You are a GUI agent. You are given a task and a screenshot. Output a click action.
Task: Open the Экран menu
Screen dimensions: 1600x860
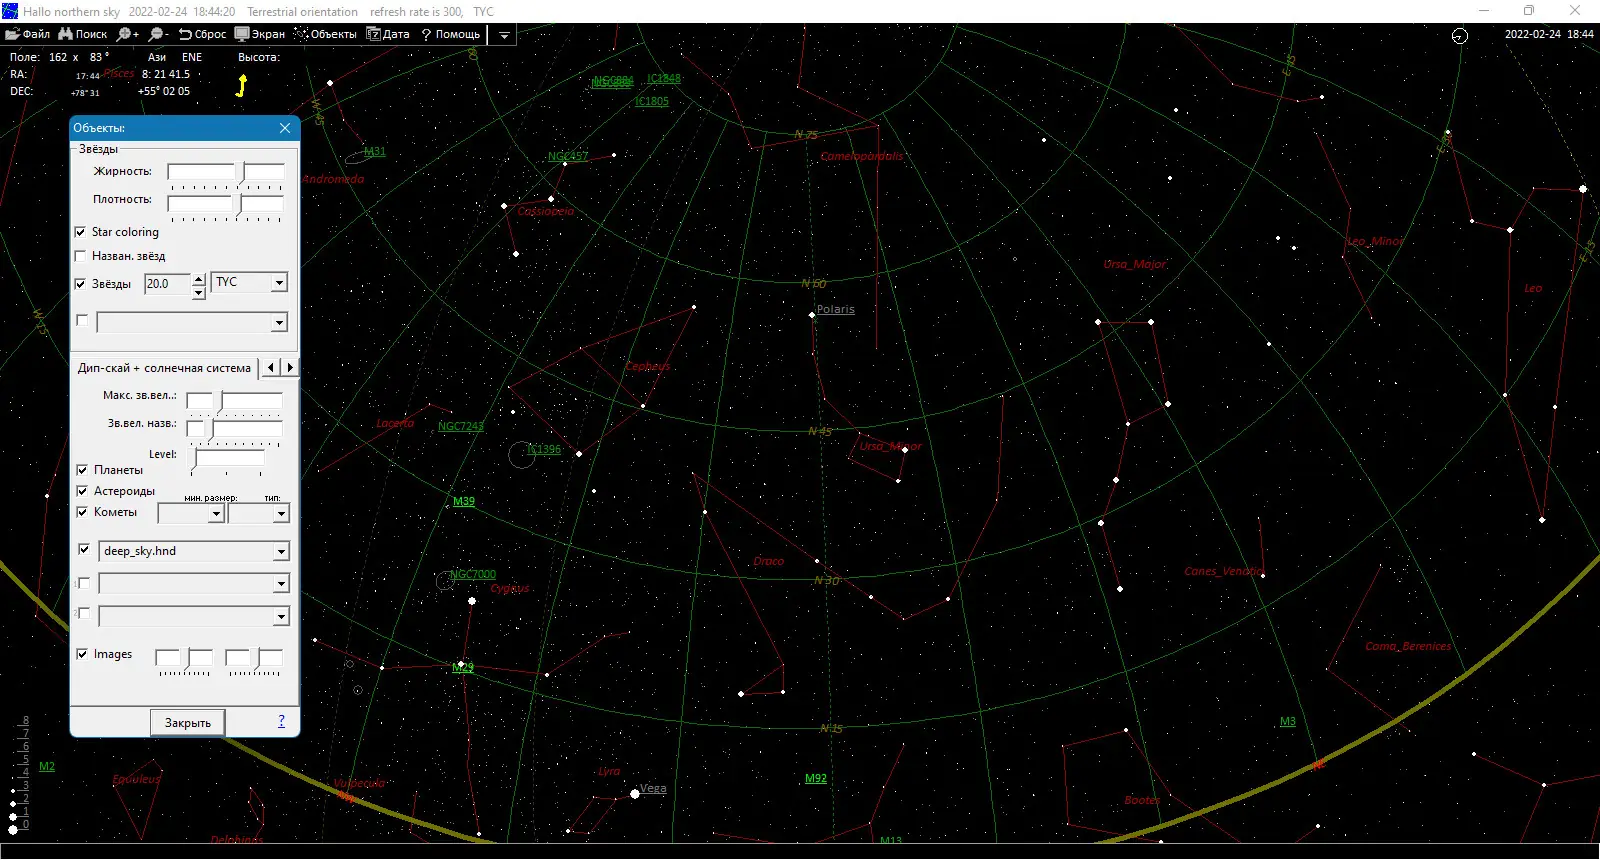pyautogui.click(x=260, y=34)
